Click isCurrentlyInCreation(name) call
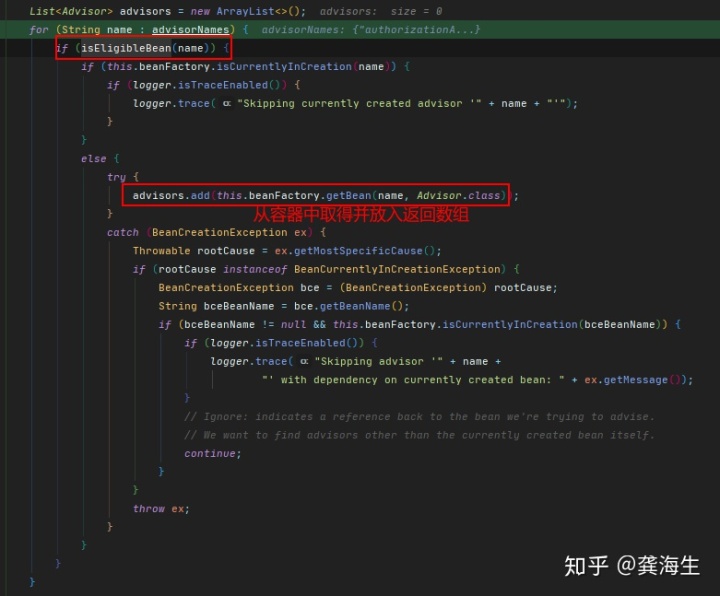This screenshot has height=596, width=720. coord(306,67)
